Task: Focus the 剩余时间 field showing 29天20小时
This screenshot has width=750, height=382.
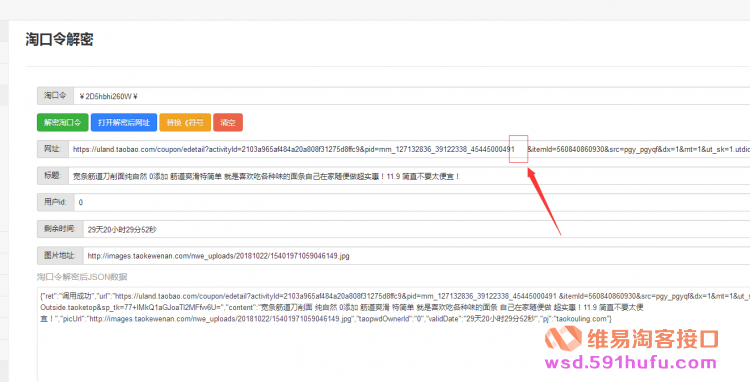Action: pos(417,229)
